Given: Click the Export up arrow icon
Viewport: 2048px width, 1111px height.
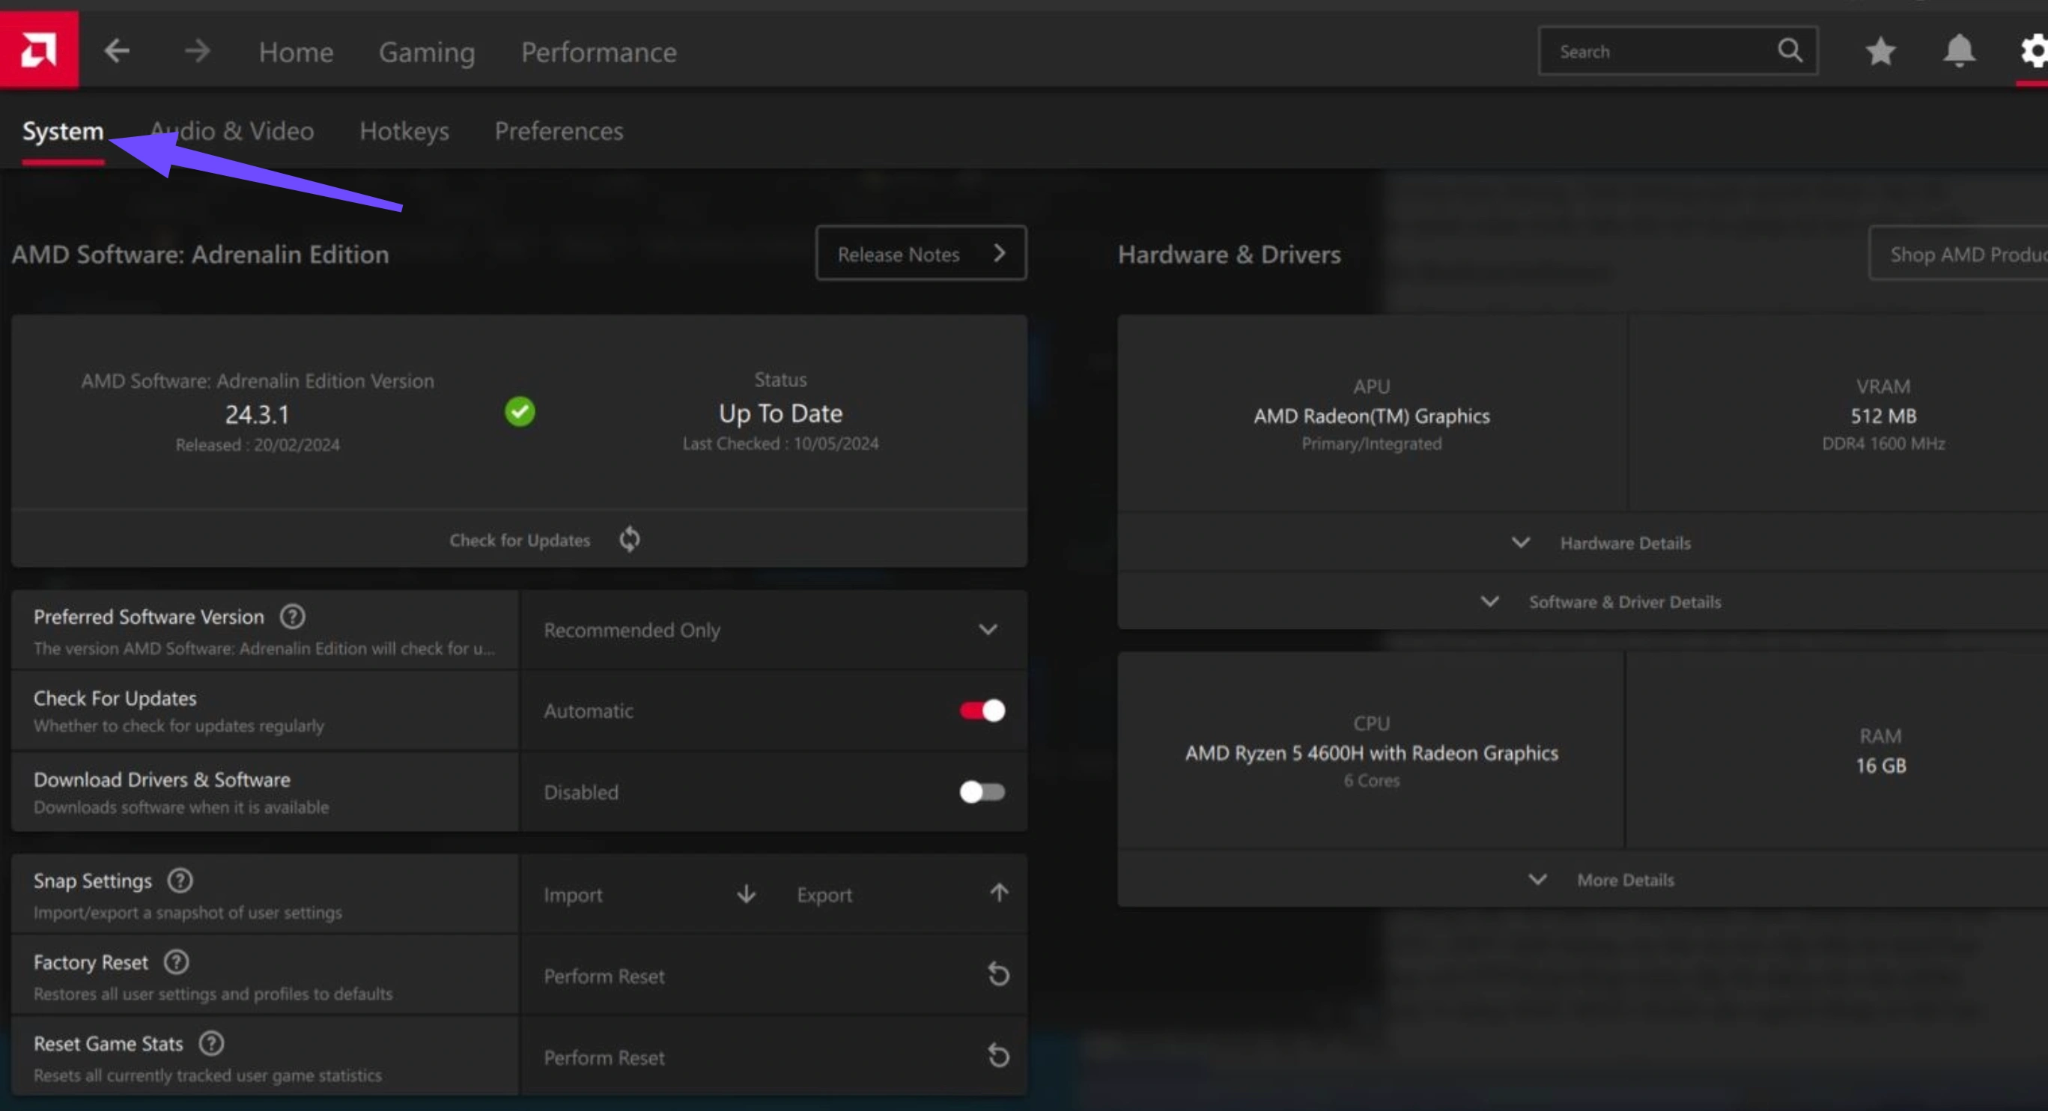Looking at the screenshot, I should click(999, 893).
